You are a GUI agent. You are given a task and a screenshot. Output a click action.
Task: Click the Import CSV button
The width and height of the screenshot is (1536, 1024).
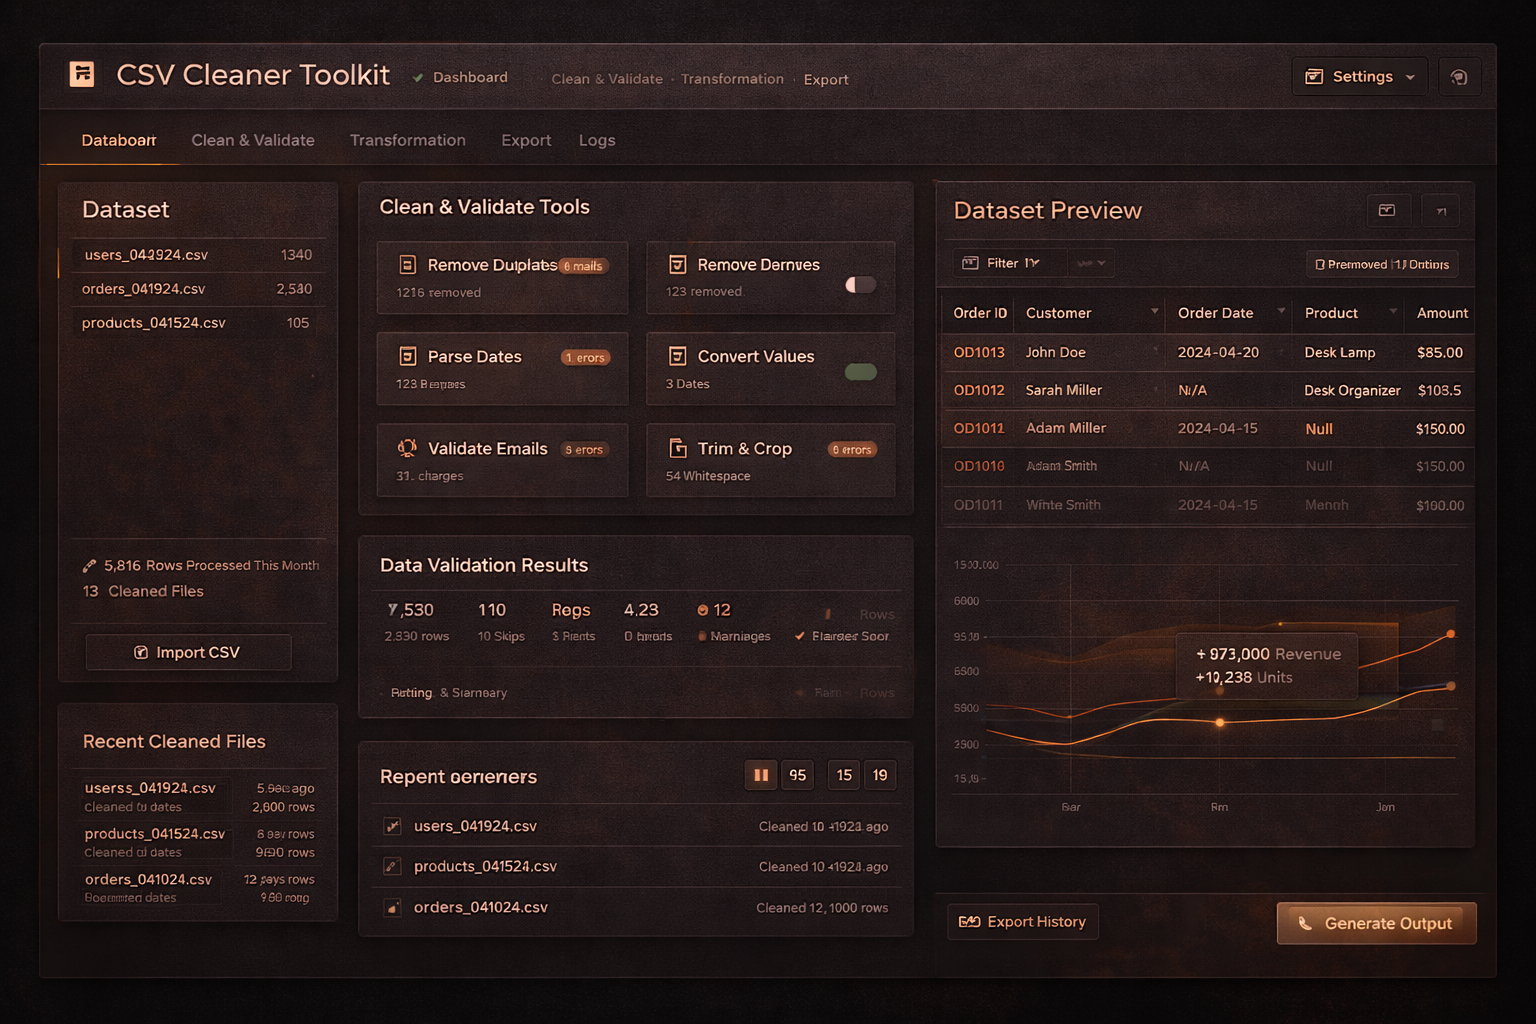(x=188, y=651)
